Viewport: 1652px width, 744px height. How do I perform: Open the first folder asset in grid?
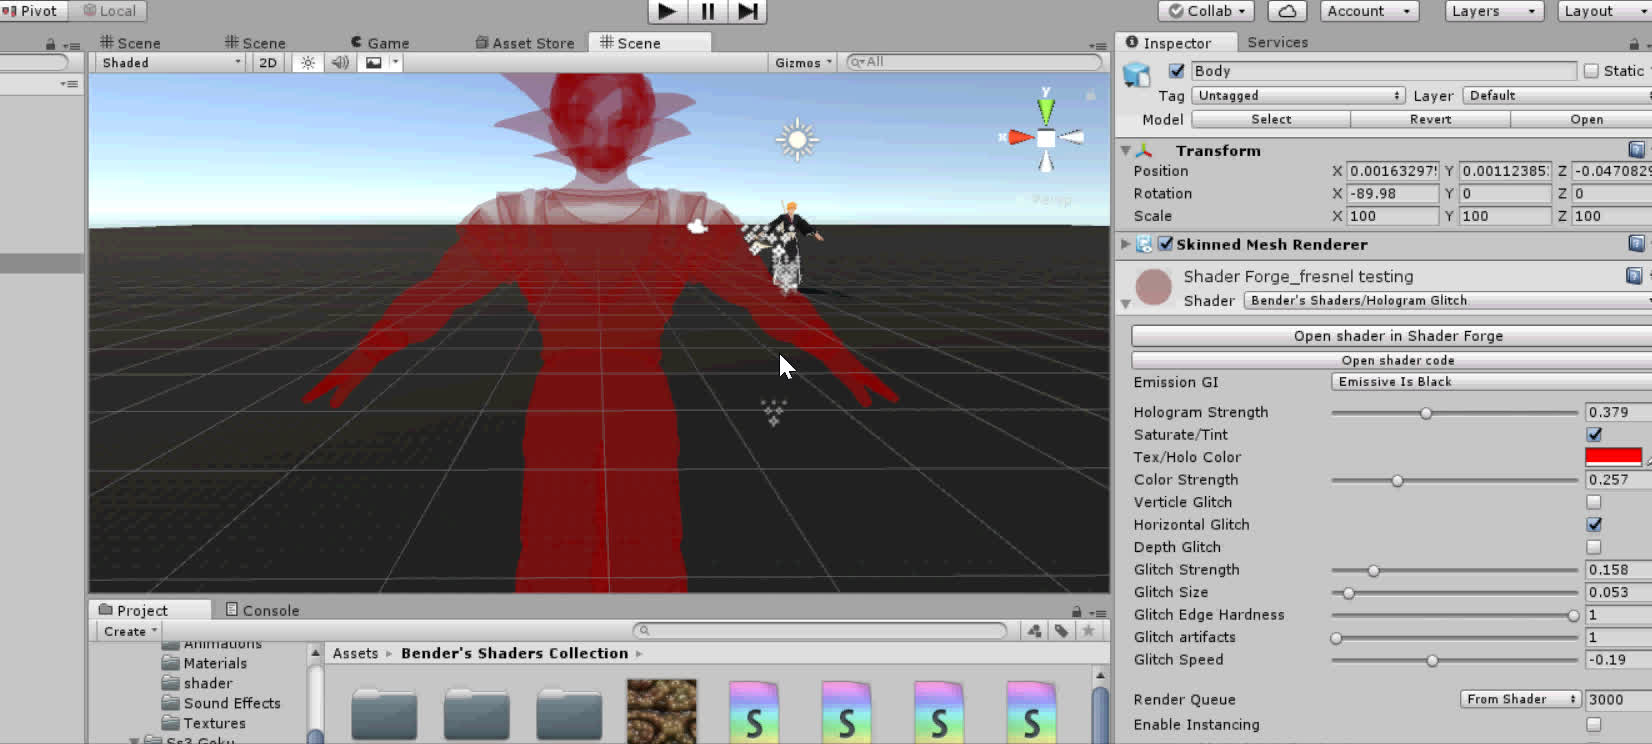pyautogui.click(x=384, y=713)
